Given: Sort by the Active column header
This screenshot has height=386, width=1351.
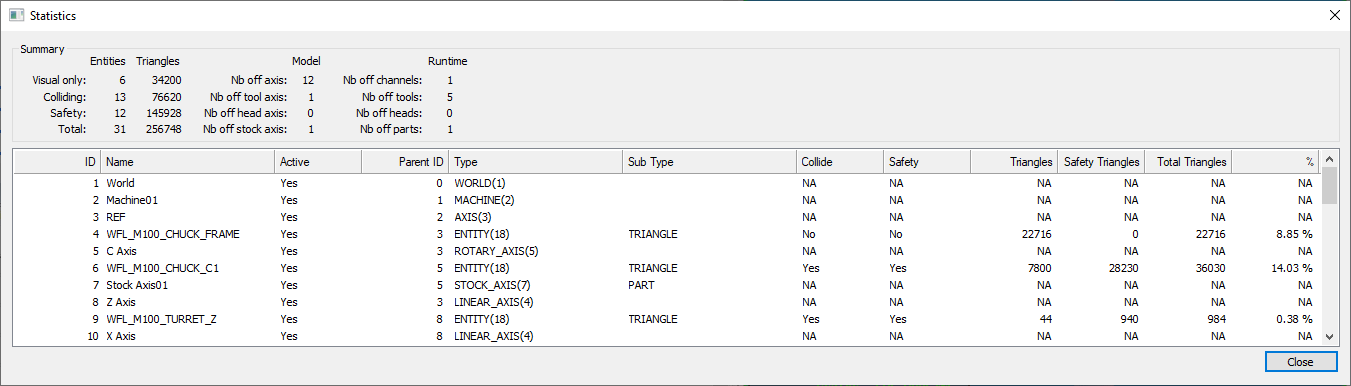Looking at the screenshot, I should (x=317, y=161).
